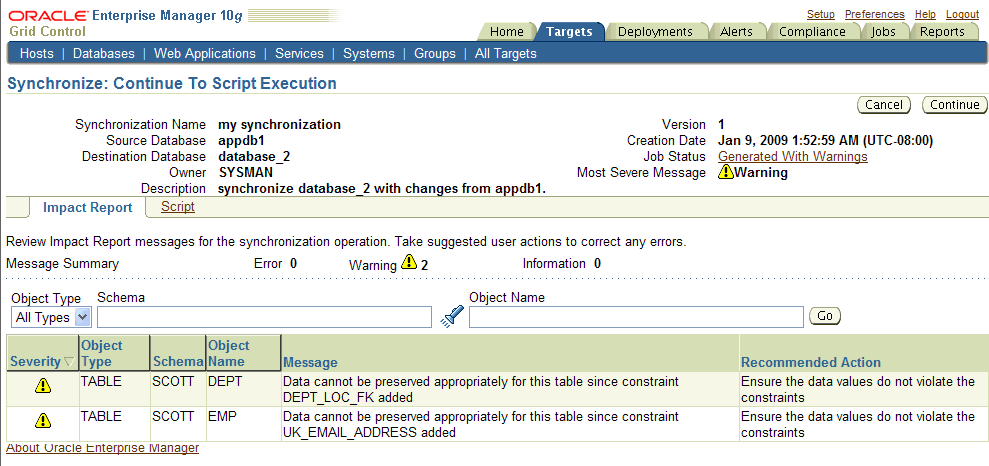This screenshot has width=989, height=466.
Task: Click the source database value appdb1
Action: pyautogui.click(x=242, y=141)
